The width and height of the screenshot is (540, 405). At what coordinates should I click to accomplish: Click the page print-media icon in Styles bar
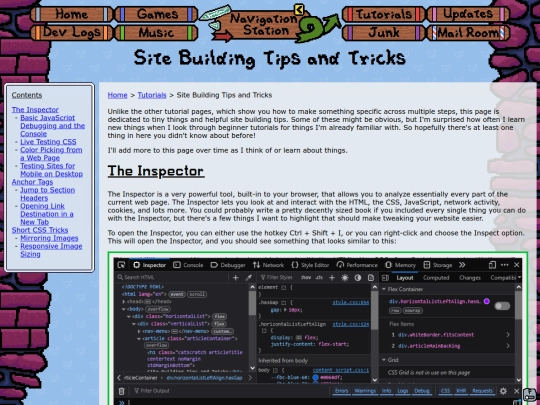coord(371,278)
